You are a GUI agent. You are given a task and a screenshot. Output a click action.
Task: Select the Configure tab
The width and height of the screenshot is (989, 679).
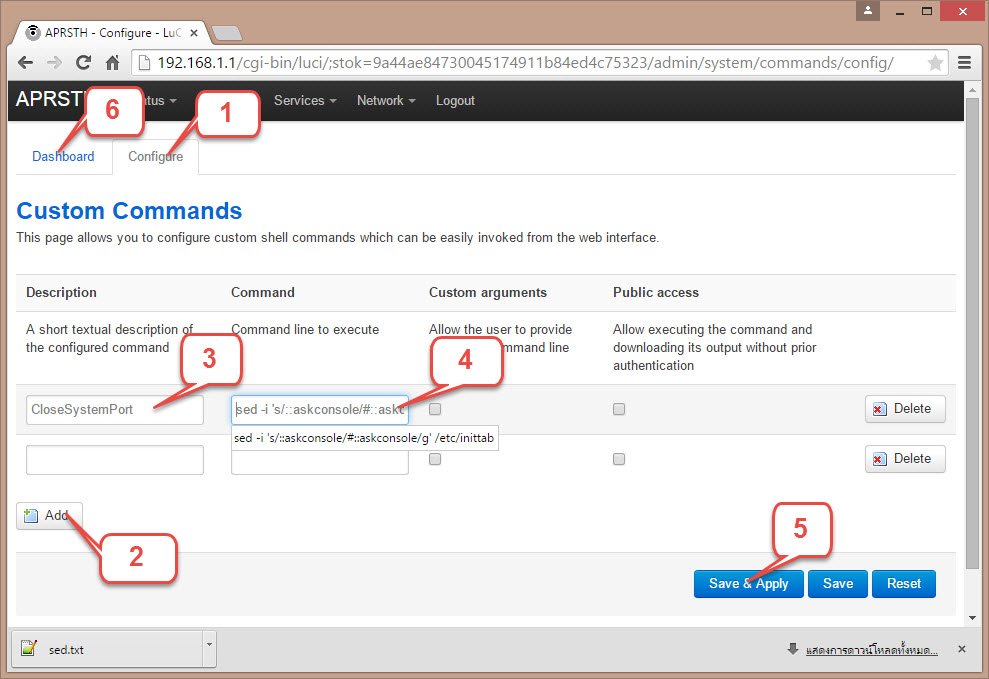coord(156,156)
